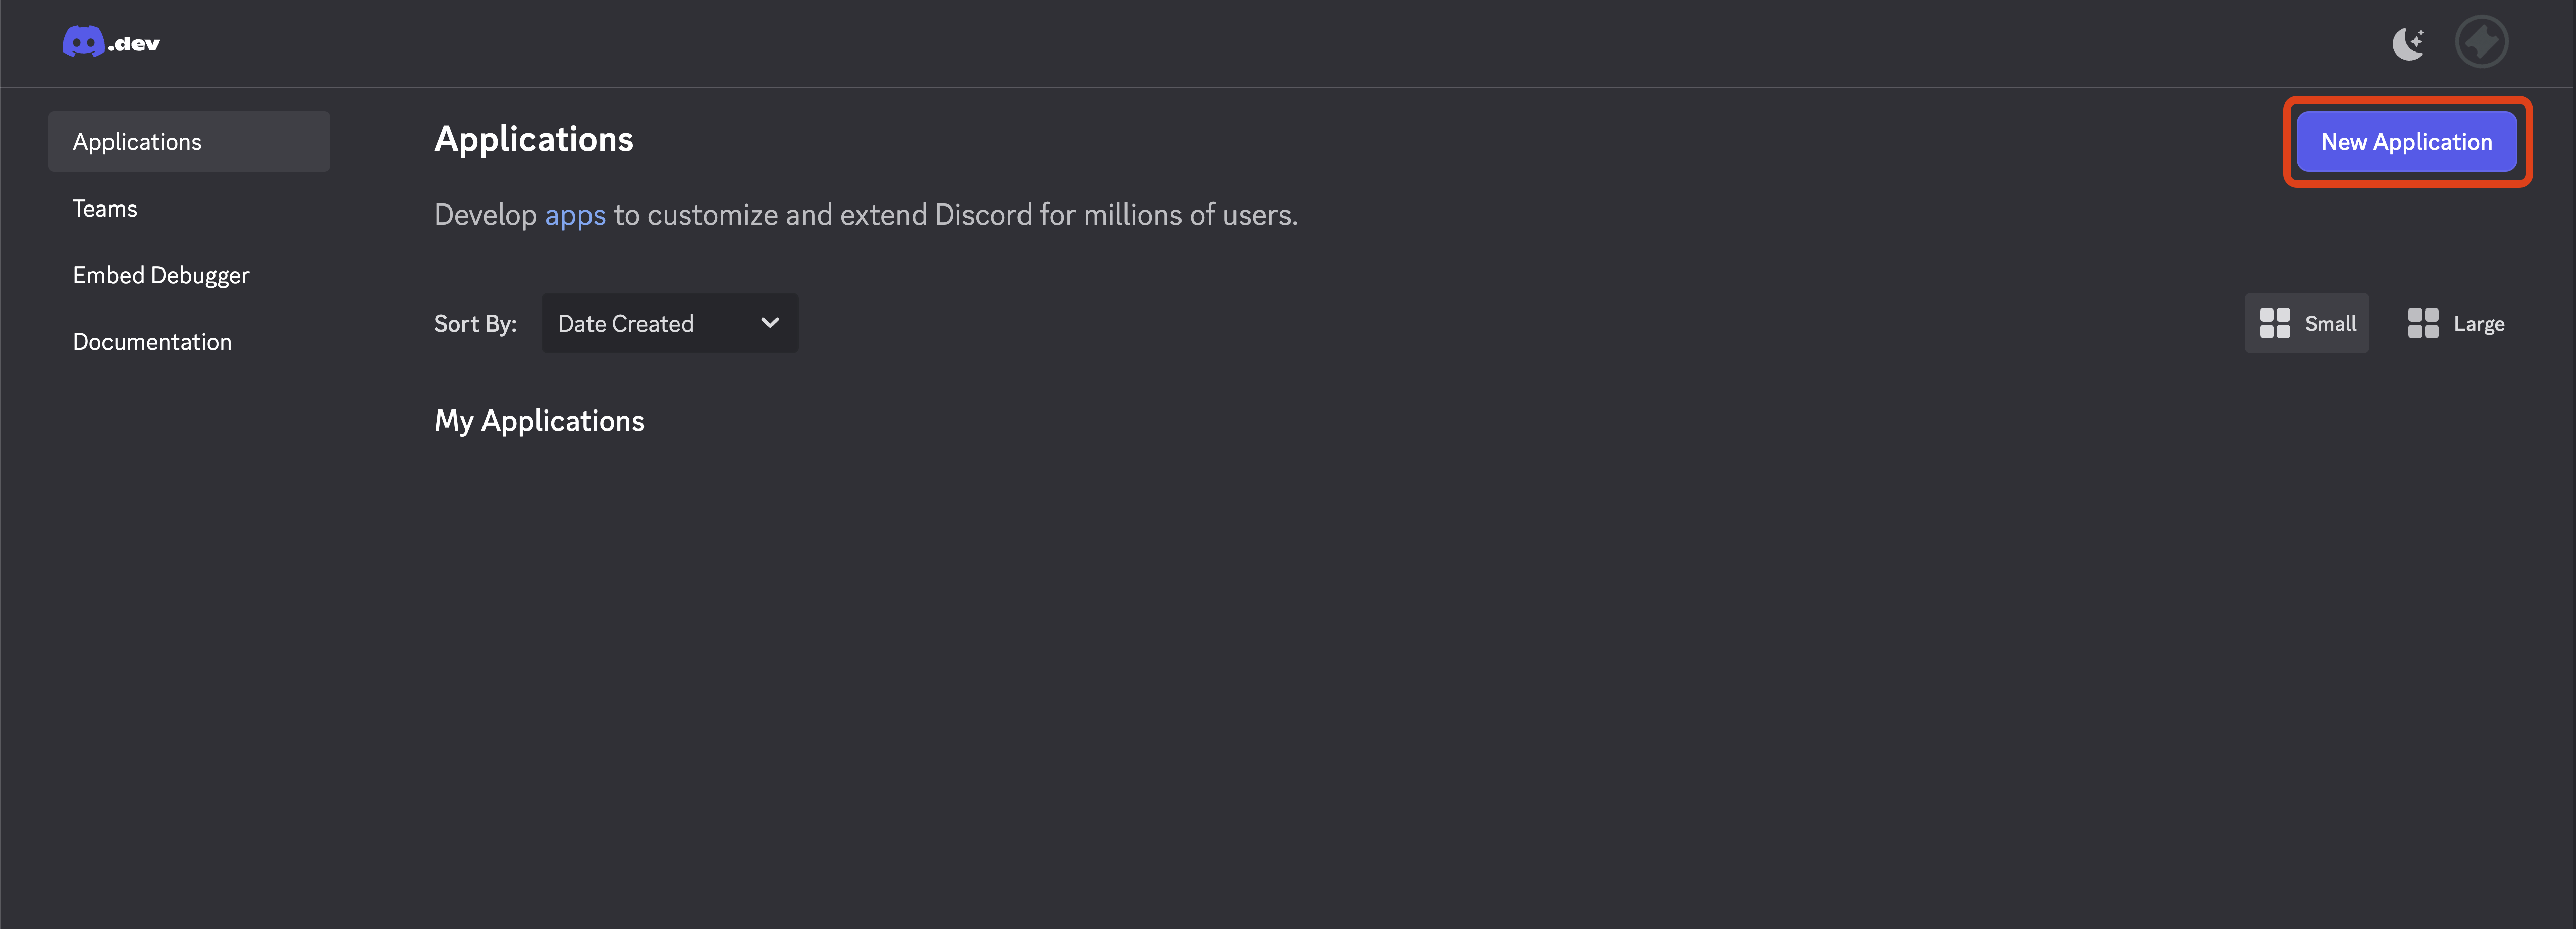This screenshot has height=929, width=2576.
Task: Open the Embed Debugger page
Action: coord(161,274)
